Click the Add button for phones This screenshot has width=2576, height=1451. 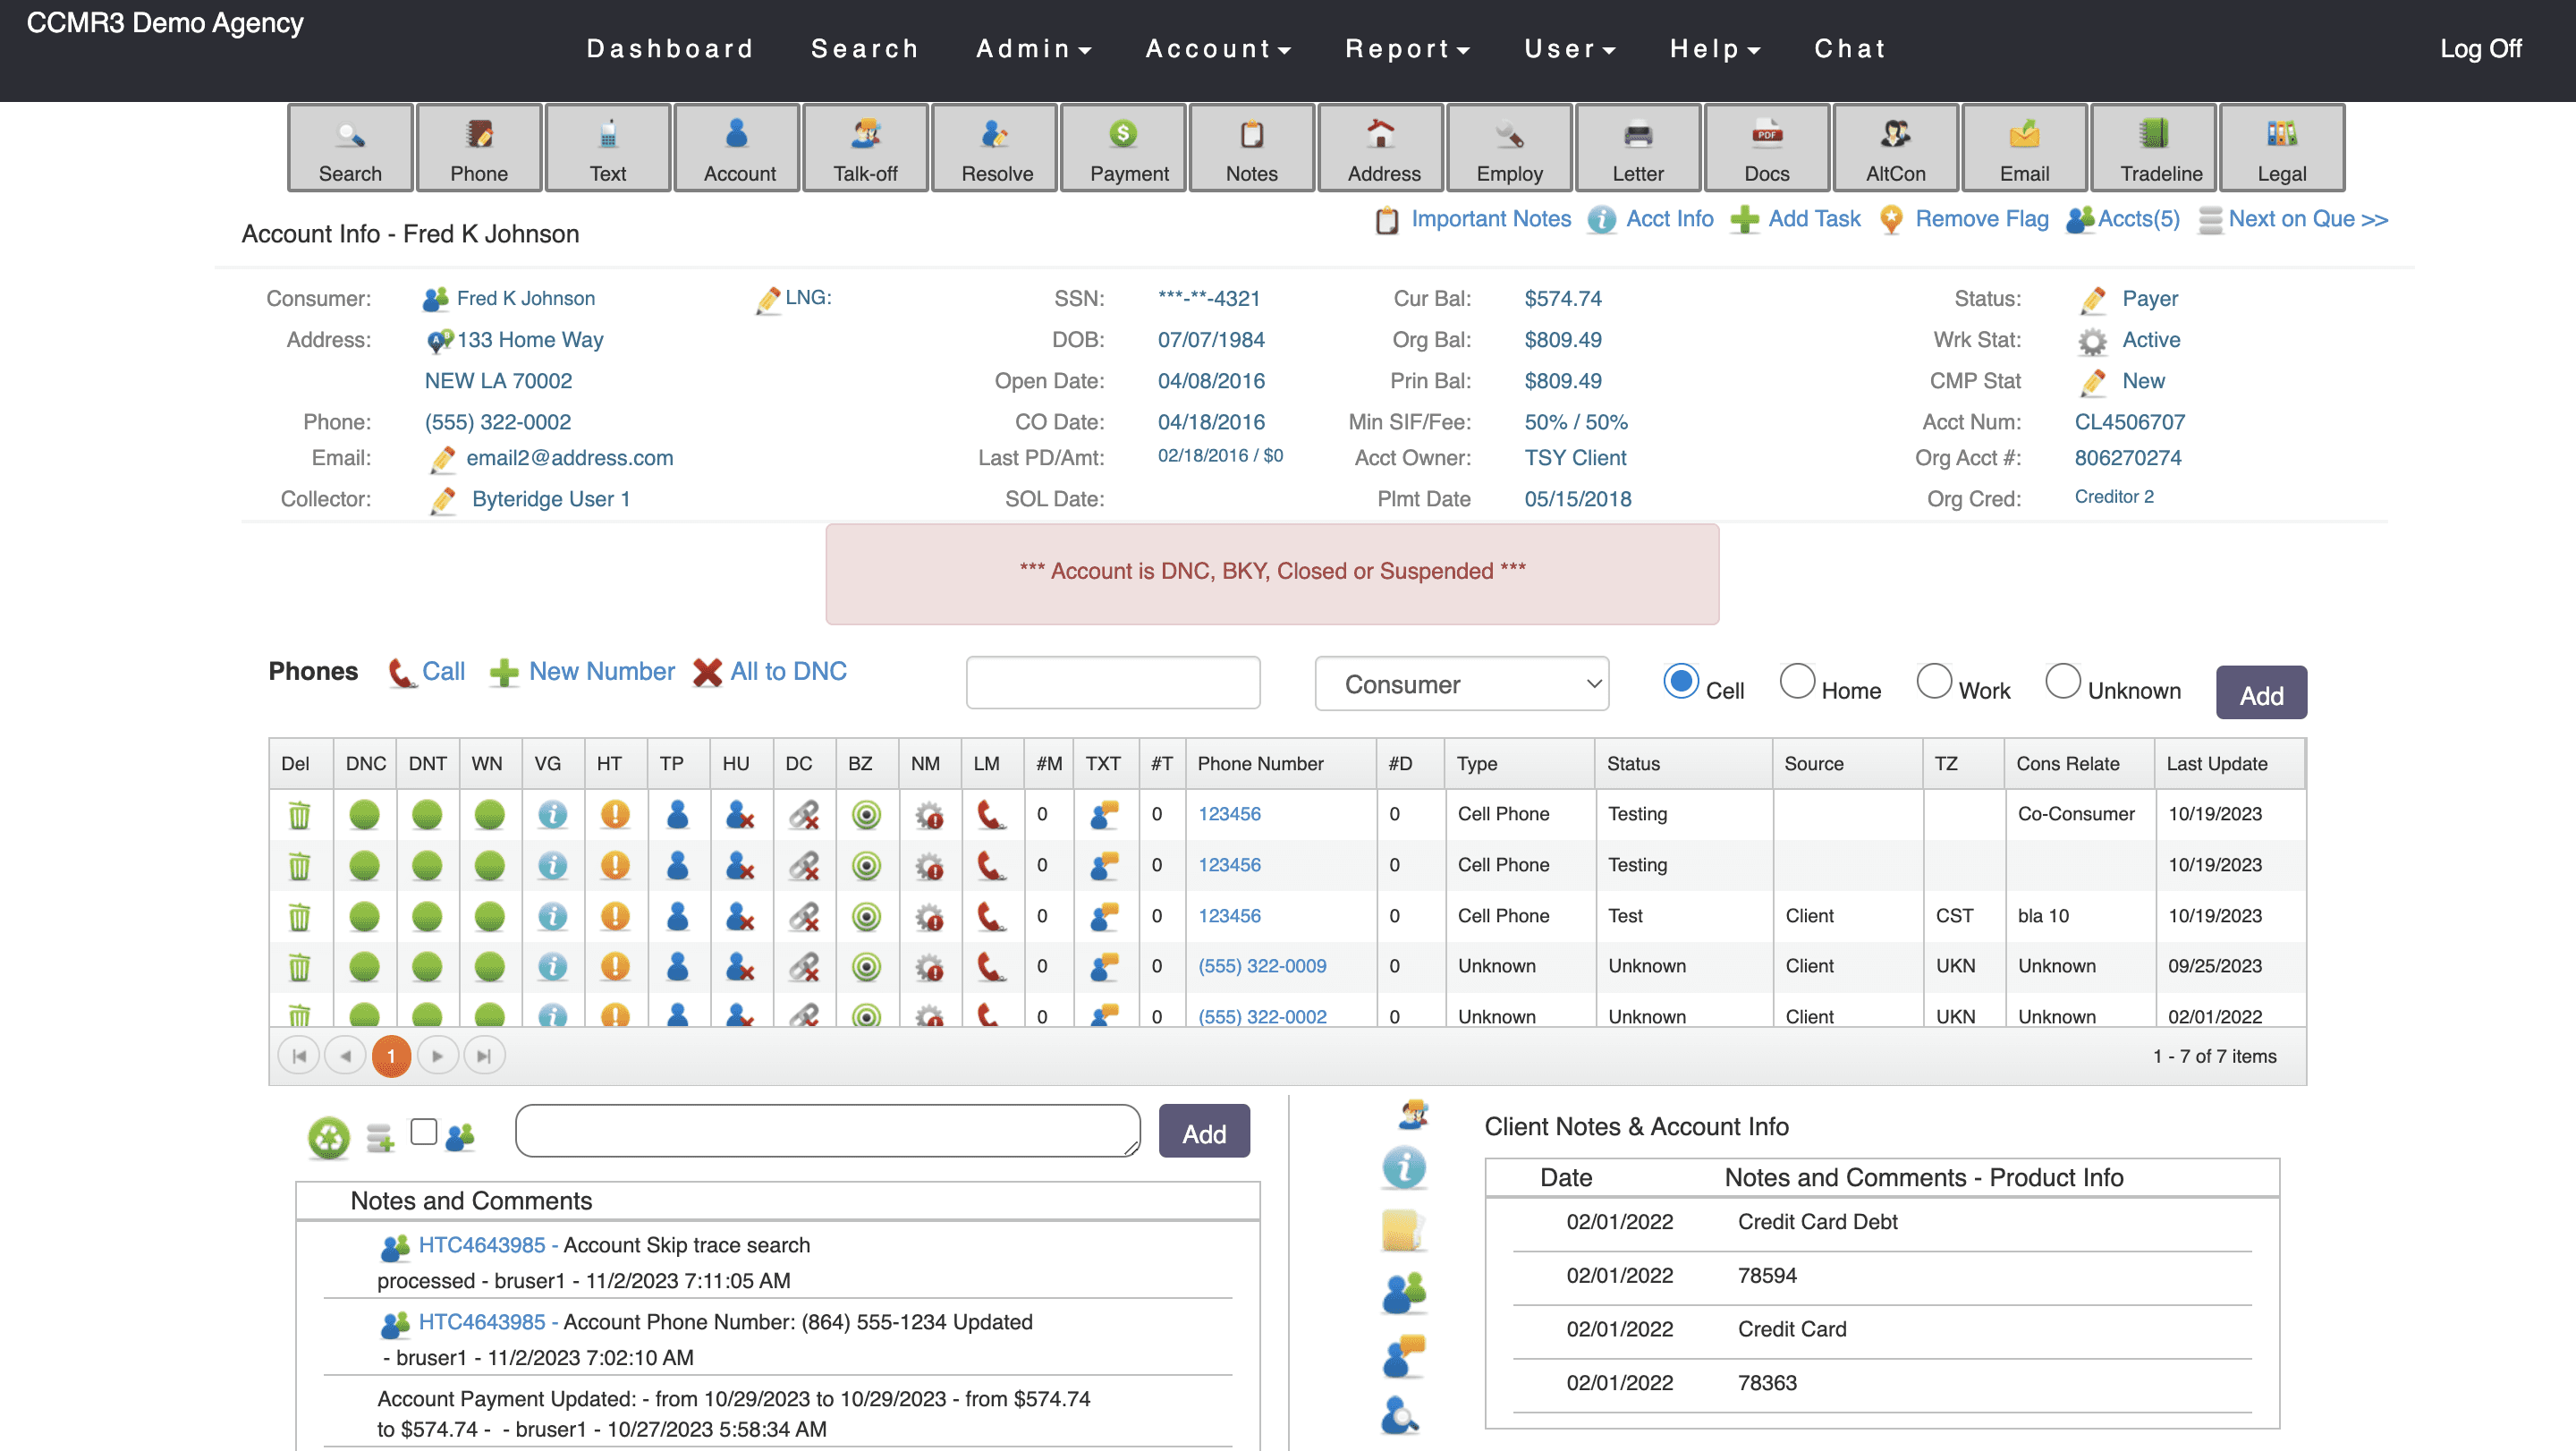click(x=2260, y=693)
